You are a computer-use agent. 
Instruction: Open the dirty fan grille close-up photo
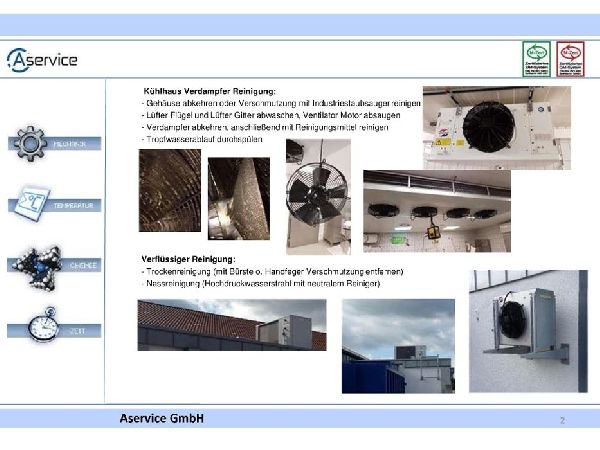[168, 191]
